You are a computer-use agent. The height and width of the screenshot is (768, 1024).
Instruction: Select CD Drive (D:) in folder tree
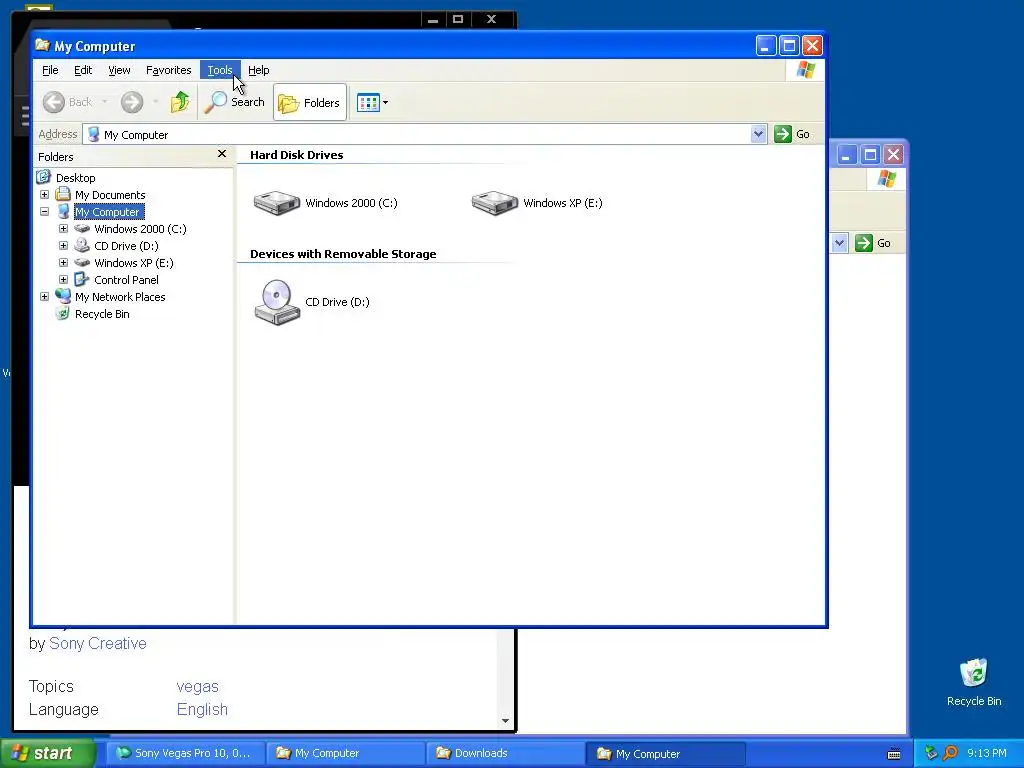[x=126, y=246]
